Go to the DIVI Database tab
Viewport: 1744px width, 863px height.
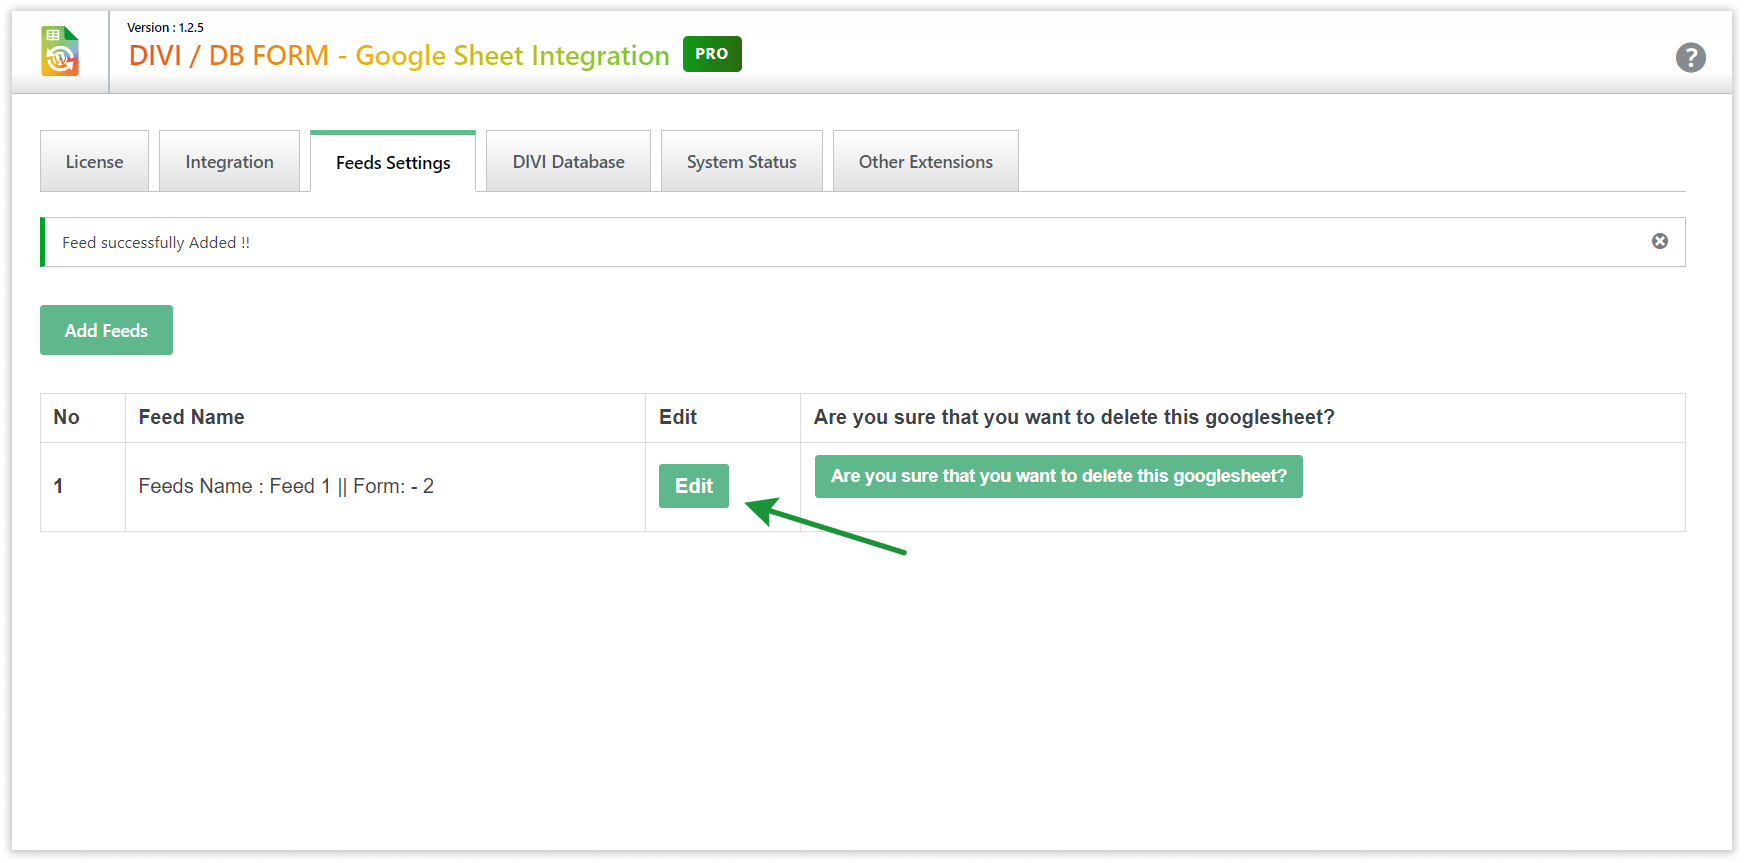point(568,162)
